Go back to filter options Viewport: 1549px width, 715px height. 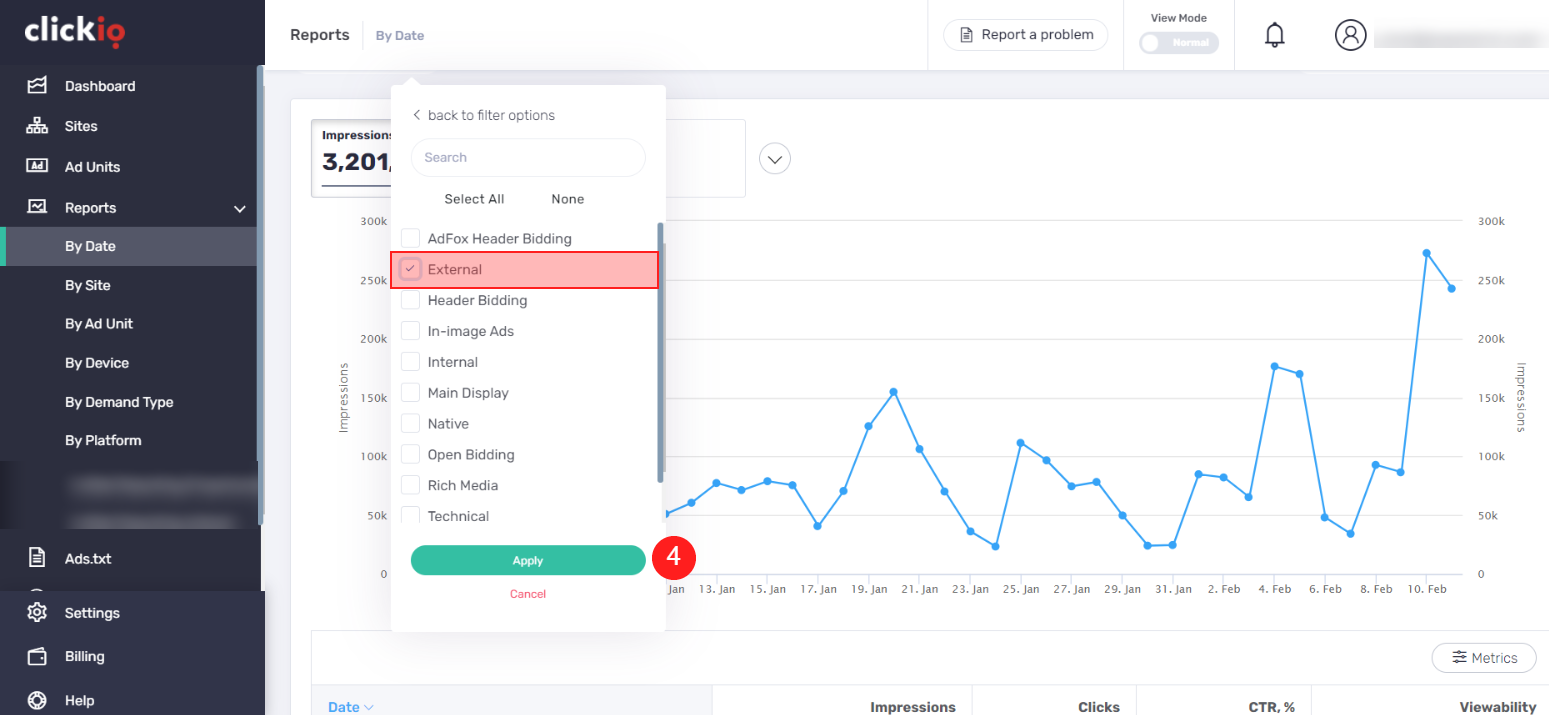pos(483,115)
